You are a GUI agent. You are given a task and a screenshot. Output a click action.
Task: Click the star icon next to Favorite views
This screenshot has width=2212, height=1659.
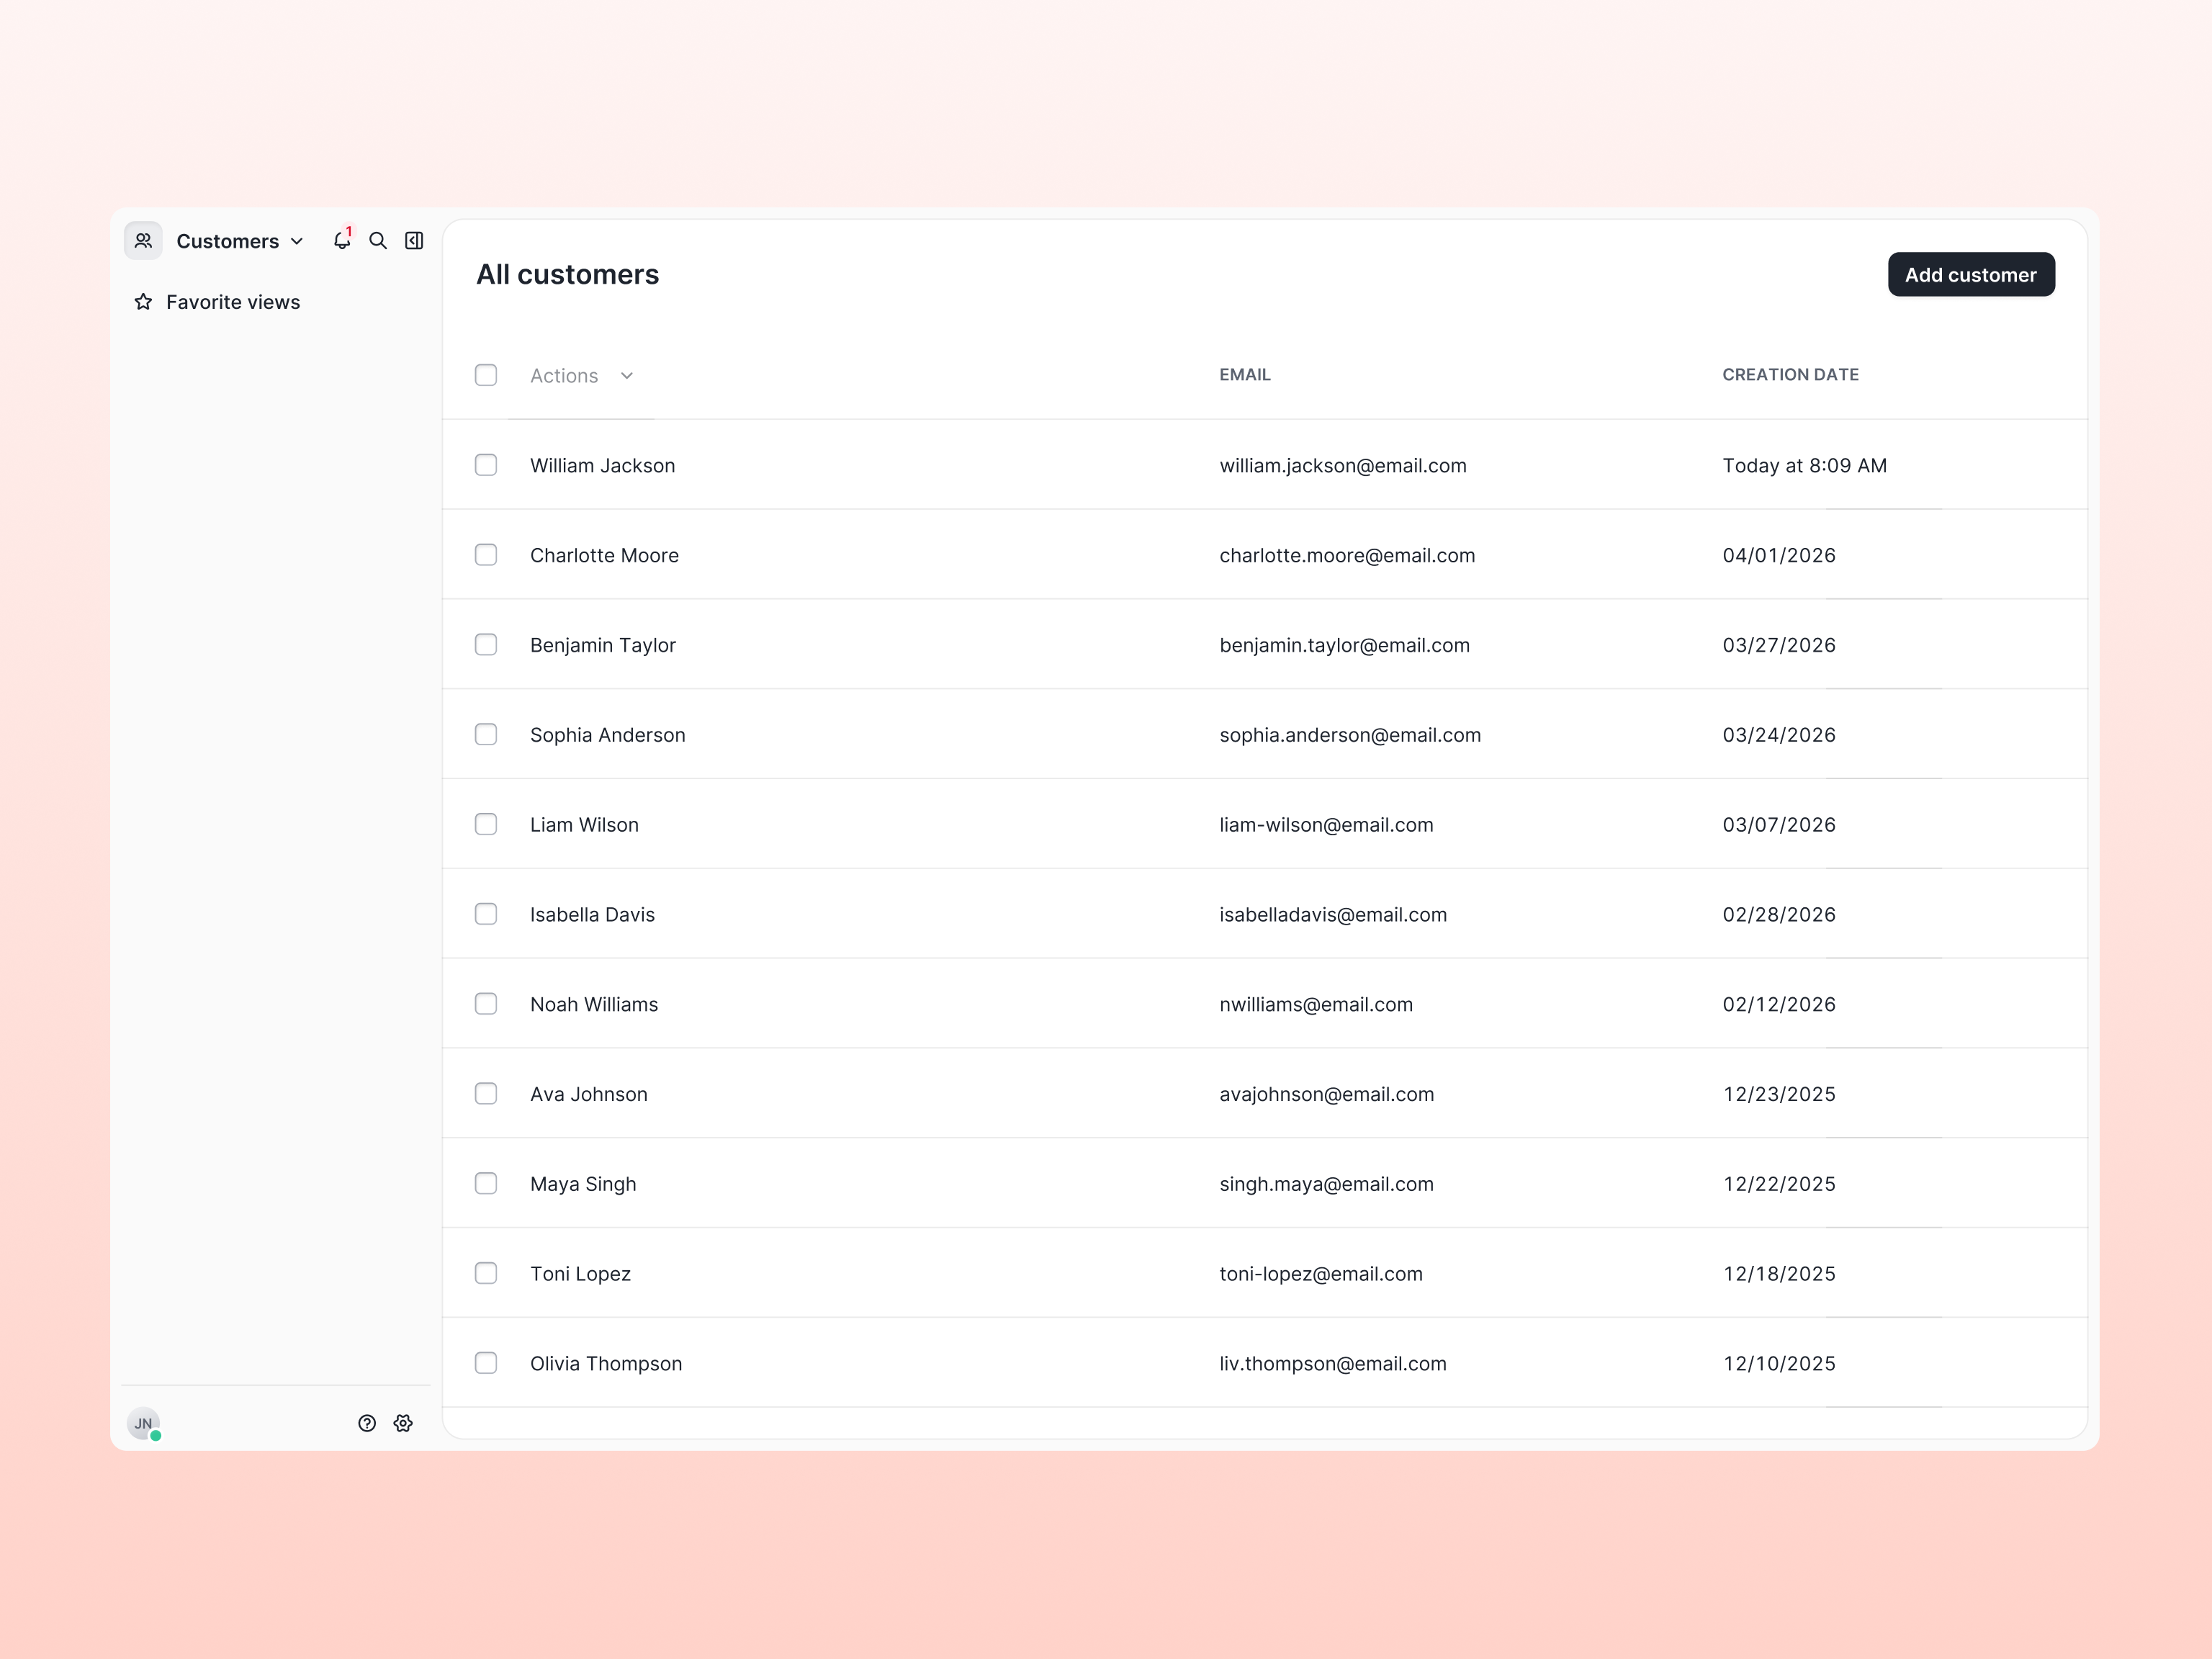tap(143, 301)
